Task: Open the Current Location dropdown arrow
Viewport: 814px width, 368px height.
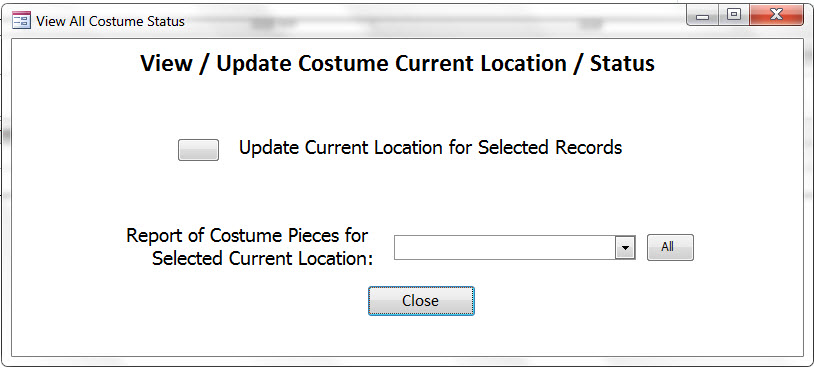Action: 626,248
